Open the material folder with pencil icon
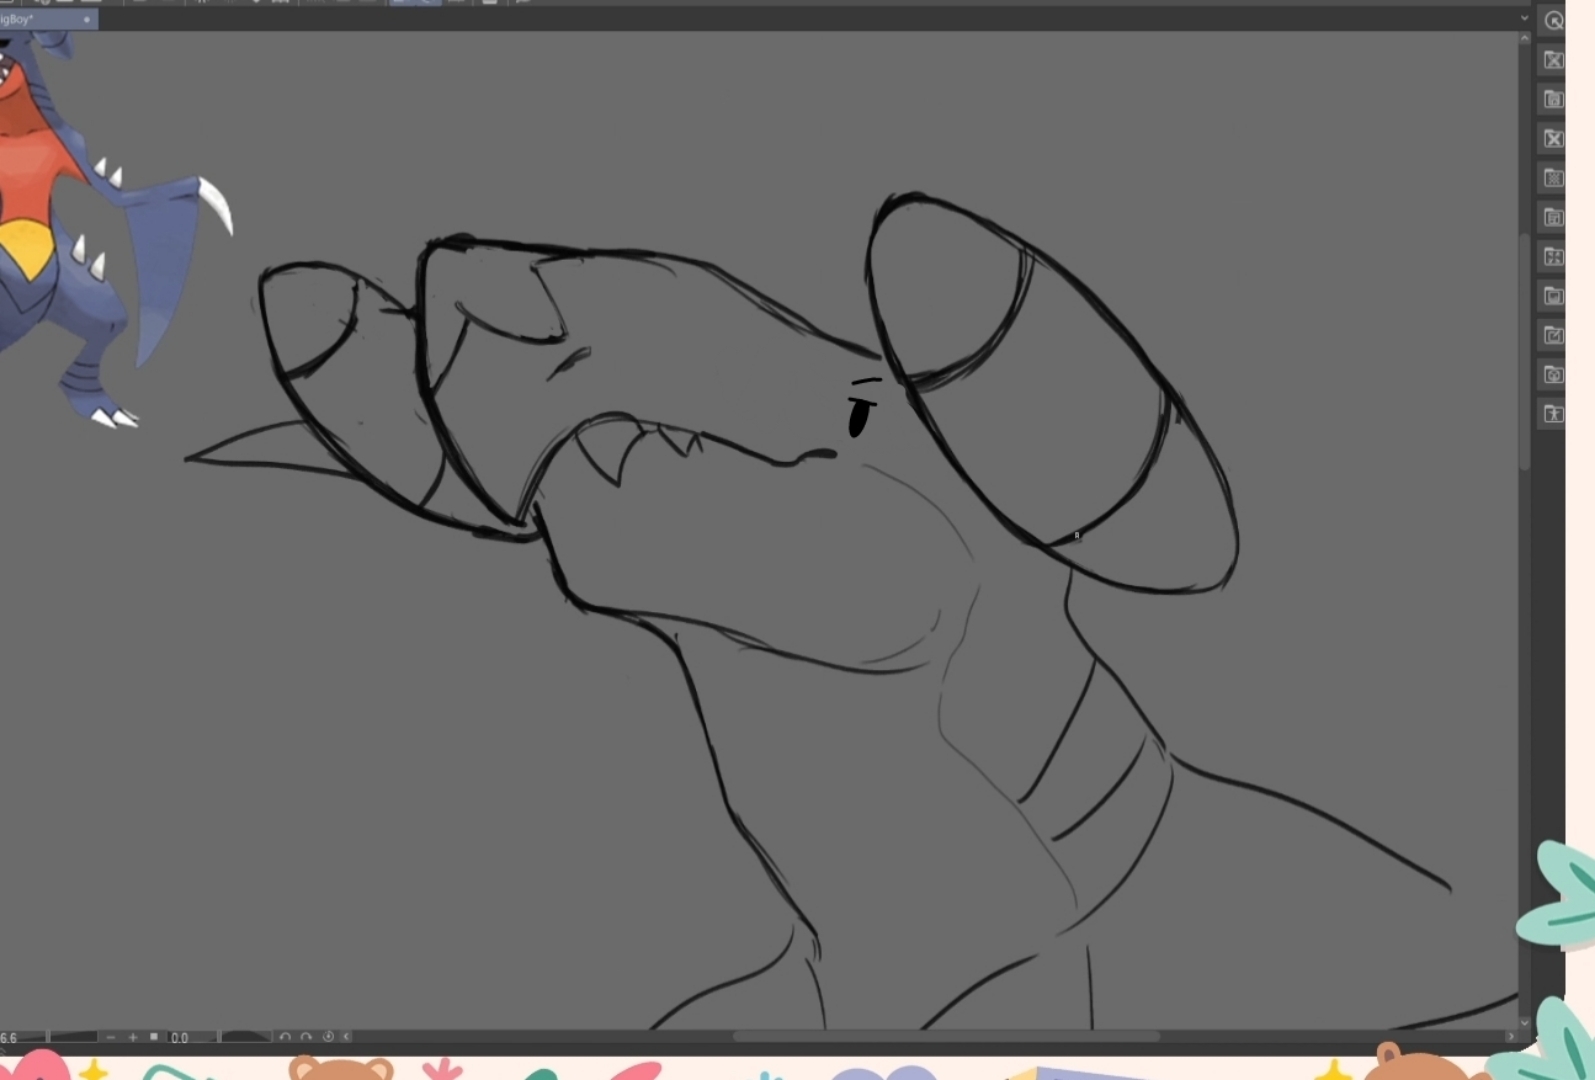 point(1553,335)
